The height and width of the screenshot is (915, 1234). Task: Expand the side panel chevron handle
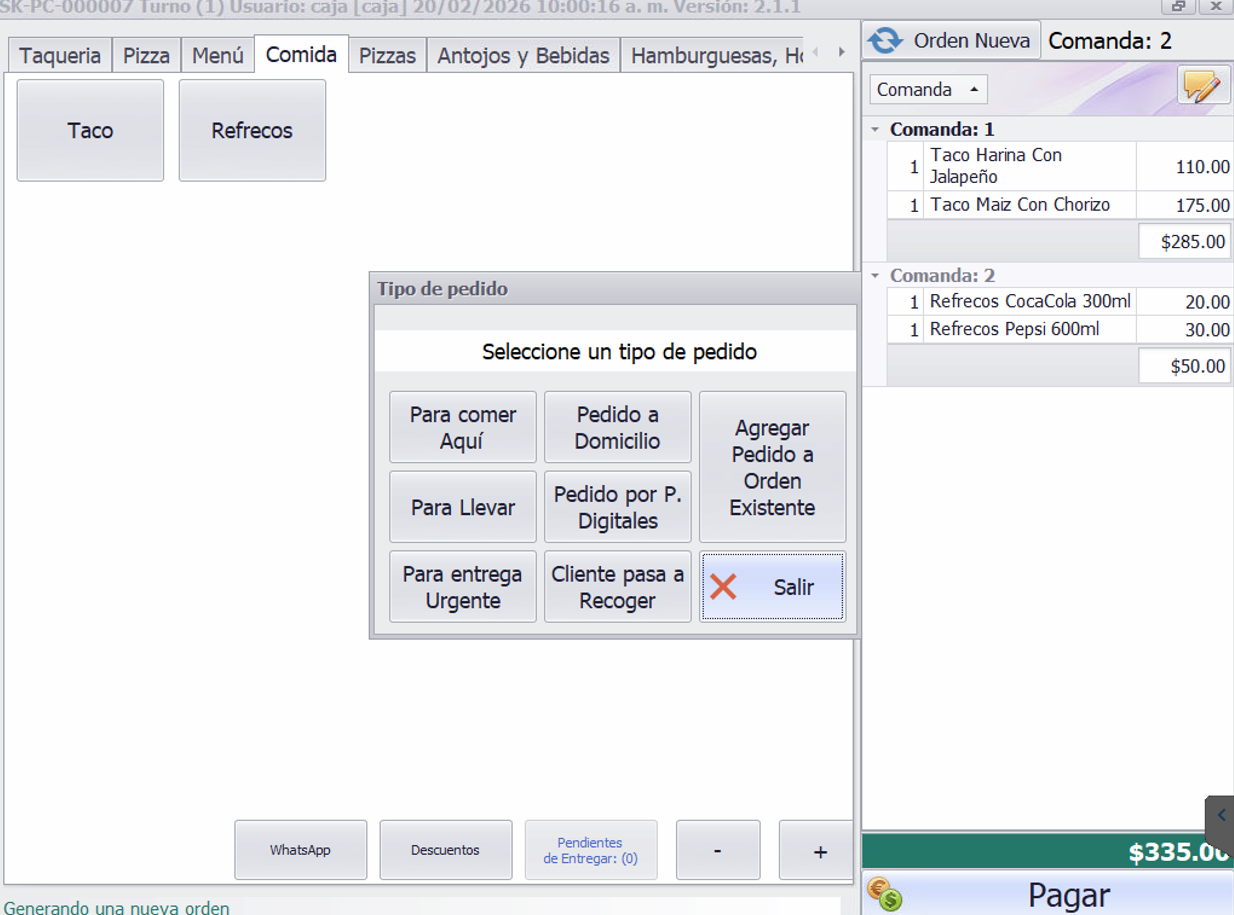(x=1221, y=816)
